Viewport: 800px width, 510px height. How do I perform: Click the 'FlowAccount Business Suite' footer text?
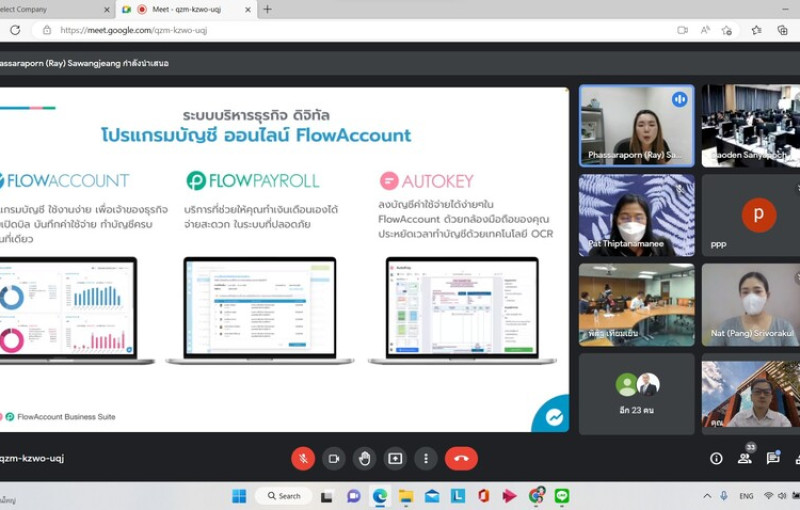pyautogui.click(x=66, y=417)
